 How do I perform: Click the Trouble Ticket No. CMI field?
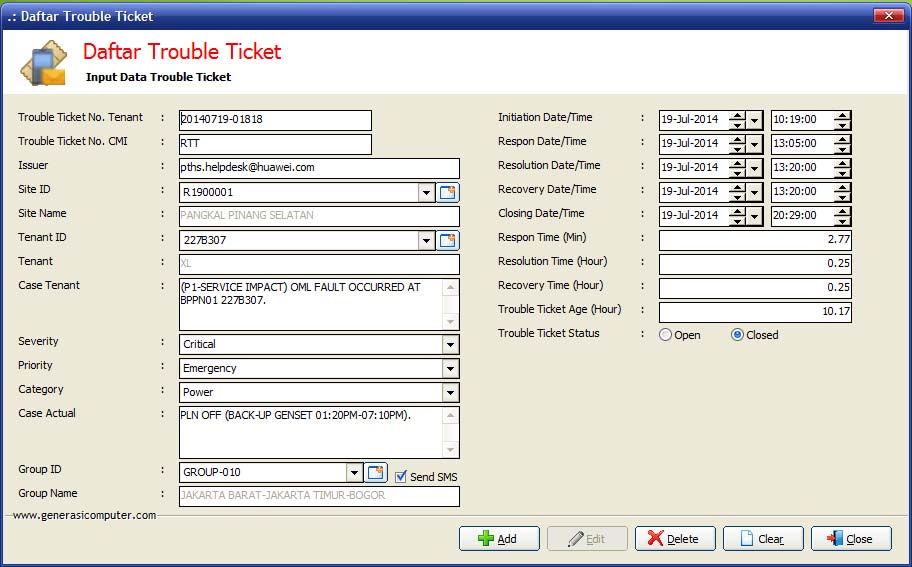[x=275, y=144]
